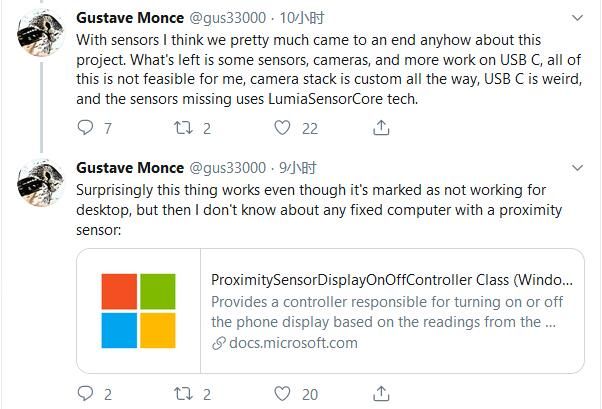Viewport: 602px width, 409px height.
Task: Open the second tweet's 9-hour timestamp
Action: coord(296,167)
